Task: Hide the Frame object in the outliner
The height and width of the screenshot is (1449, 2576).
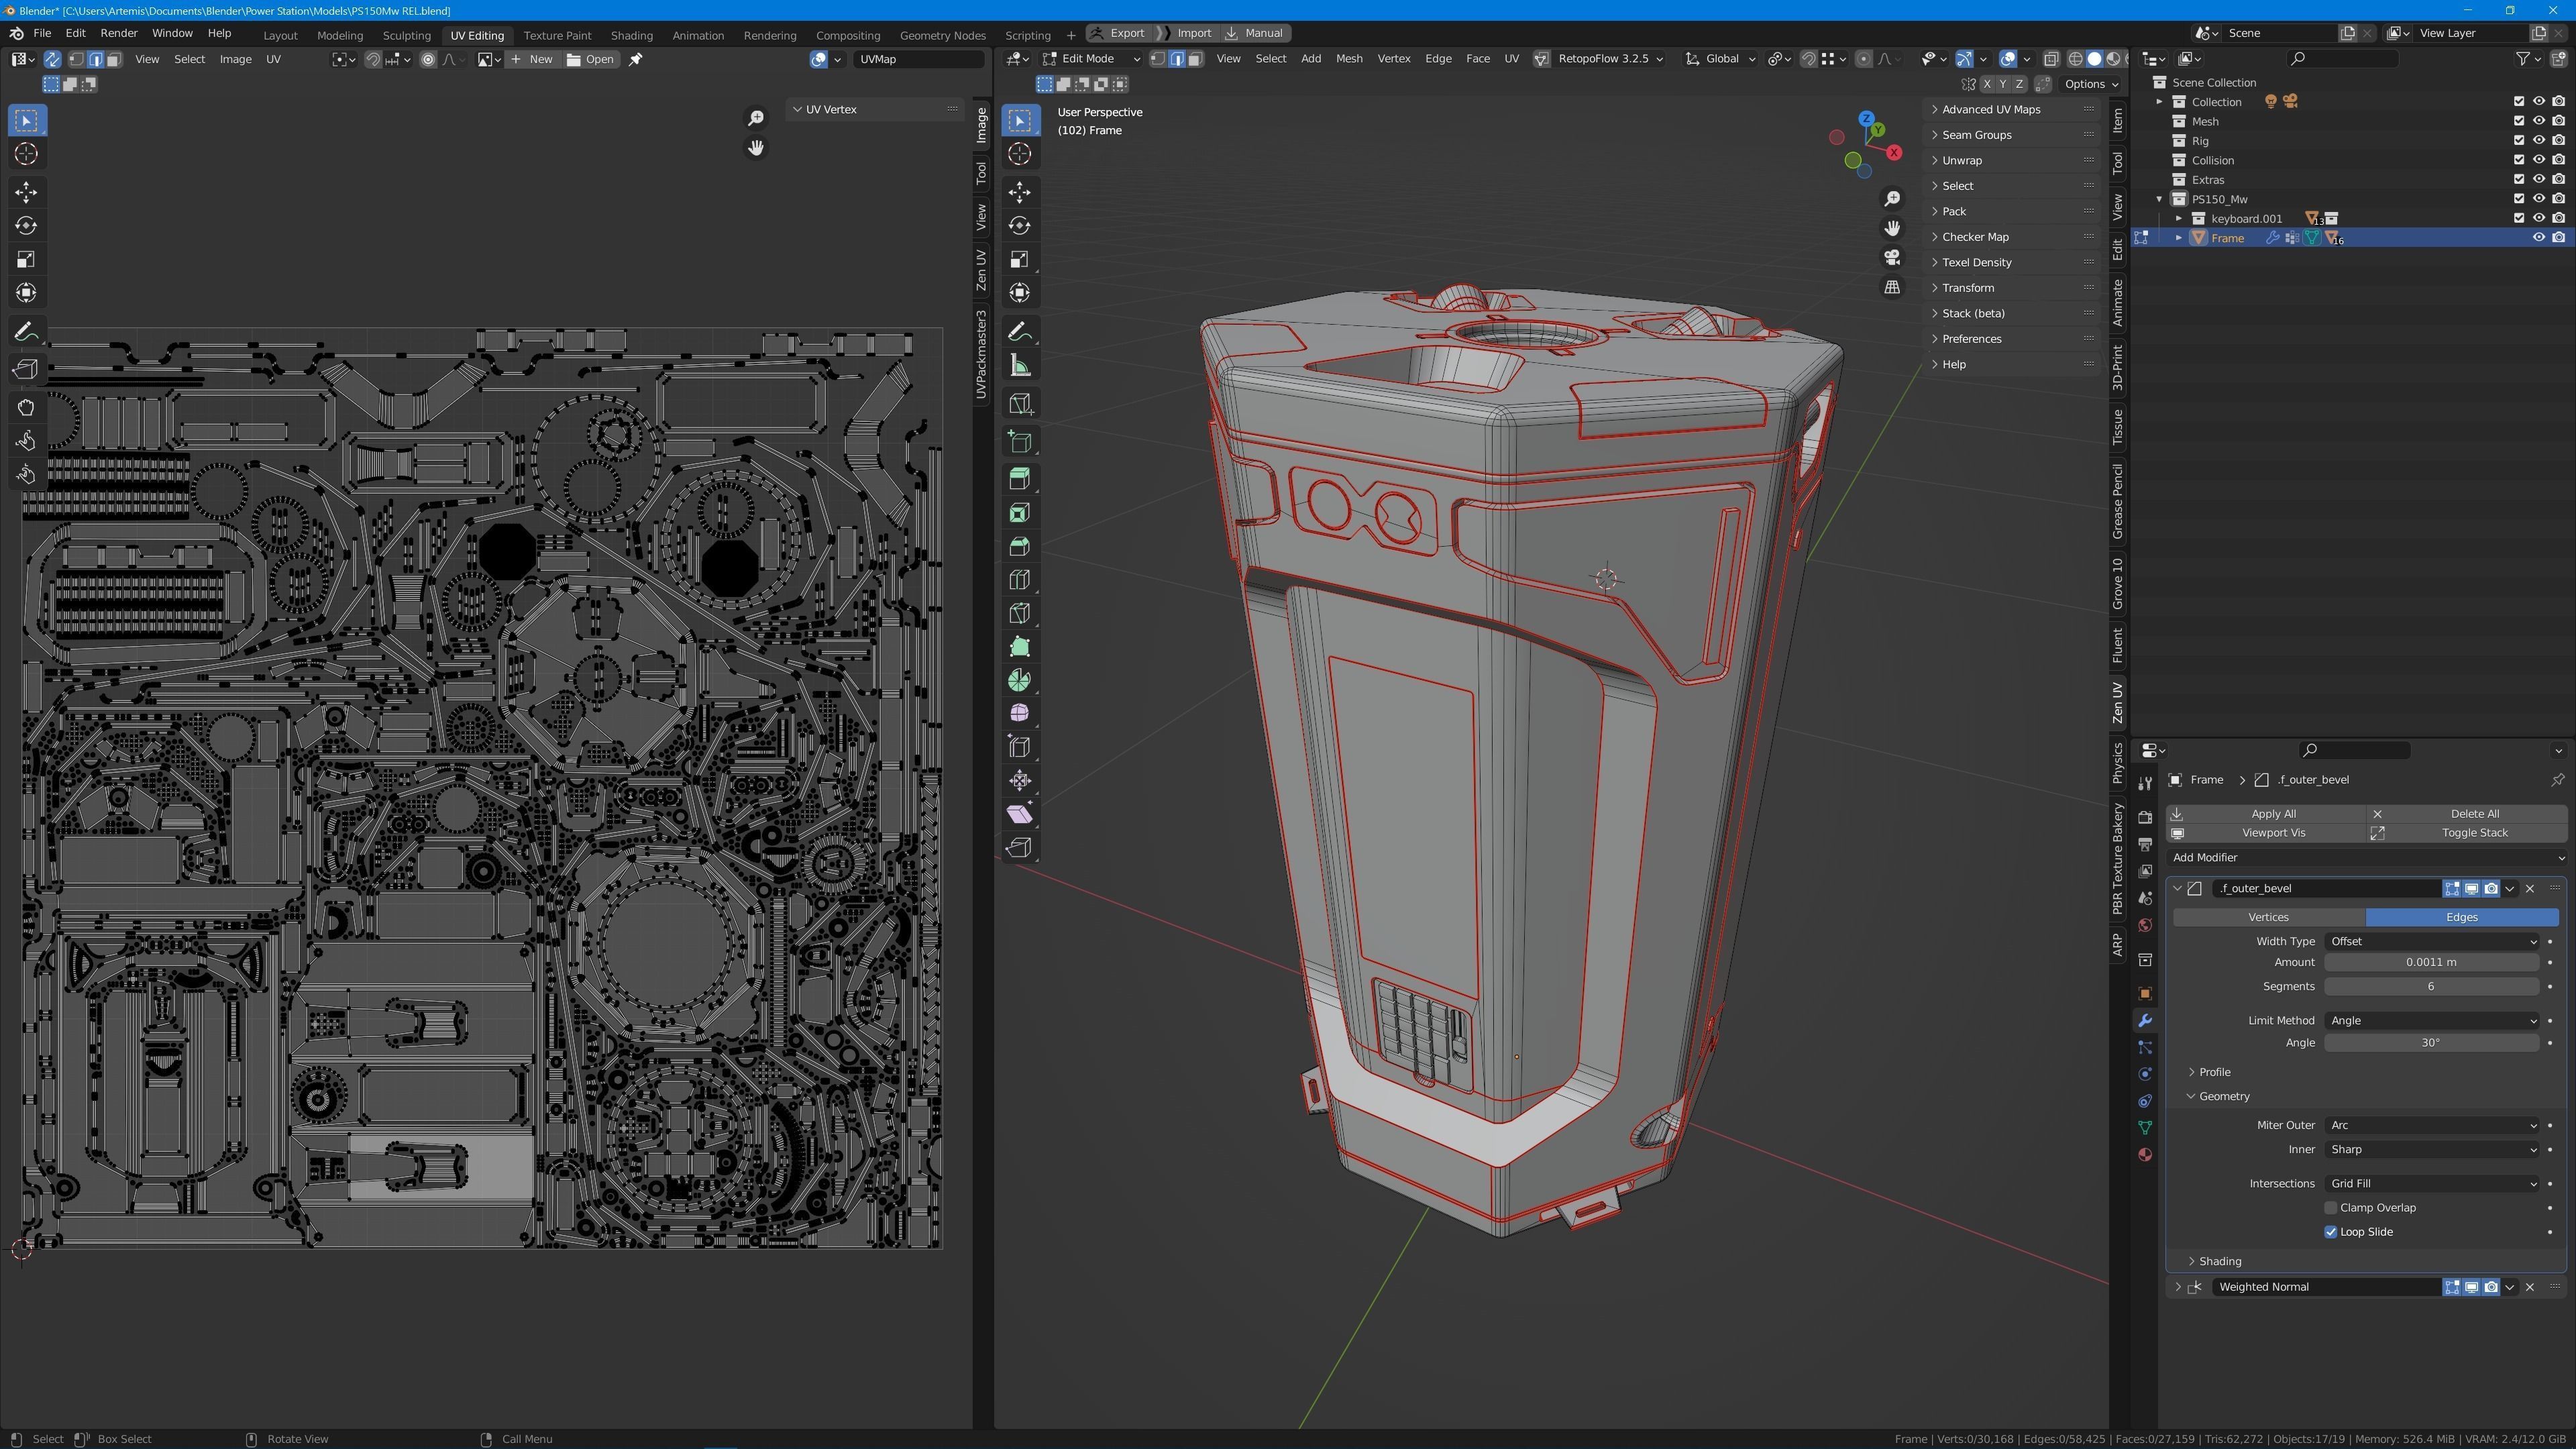Action: (2538, 238)
